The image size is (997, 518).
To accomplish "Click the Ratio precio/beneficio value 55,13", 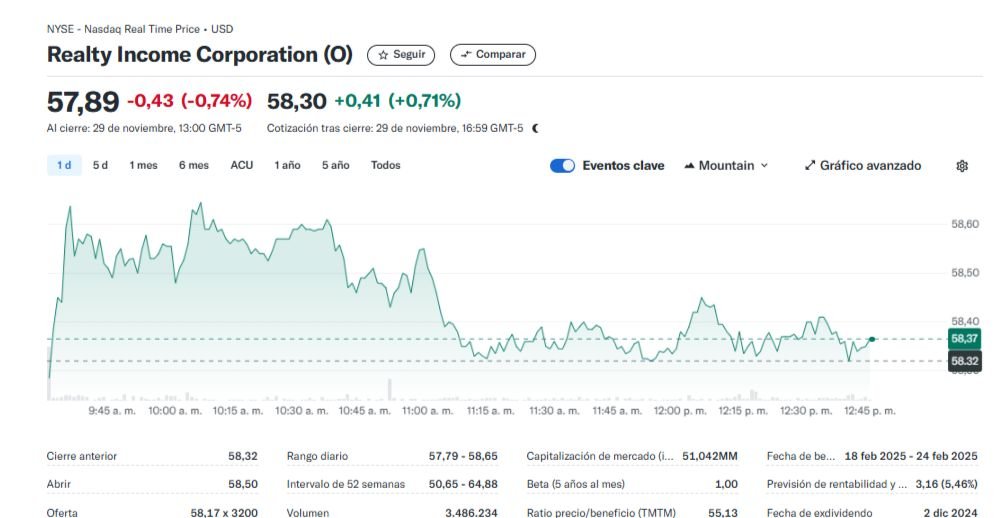I will tap(723, 512).
